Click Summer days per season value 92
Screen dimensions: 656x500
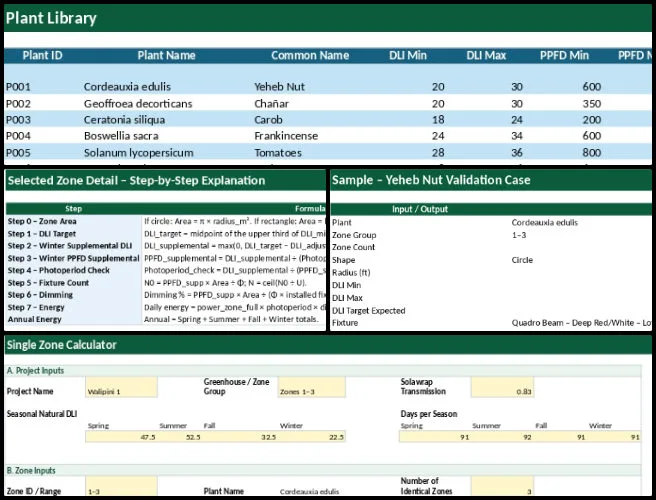coord(527,437)
